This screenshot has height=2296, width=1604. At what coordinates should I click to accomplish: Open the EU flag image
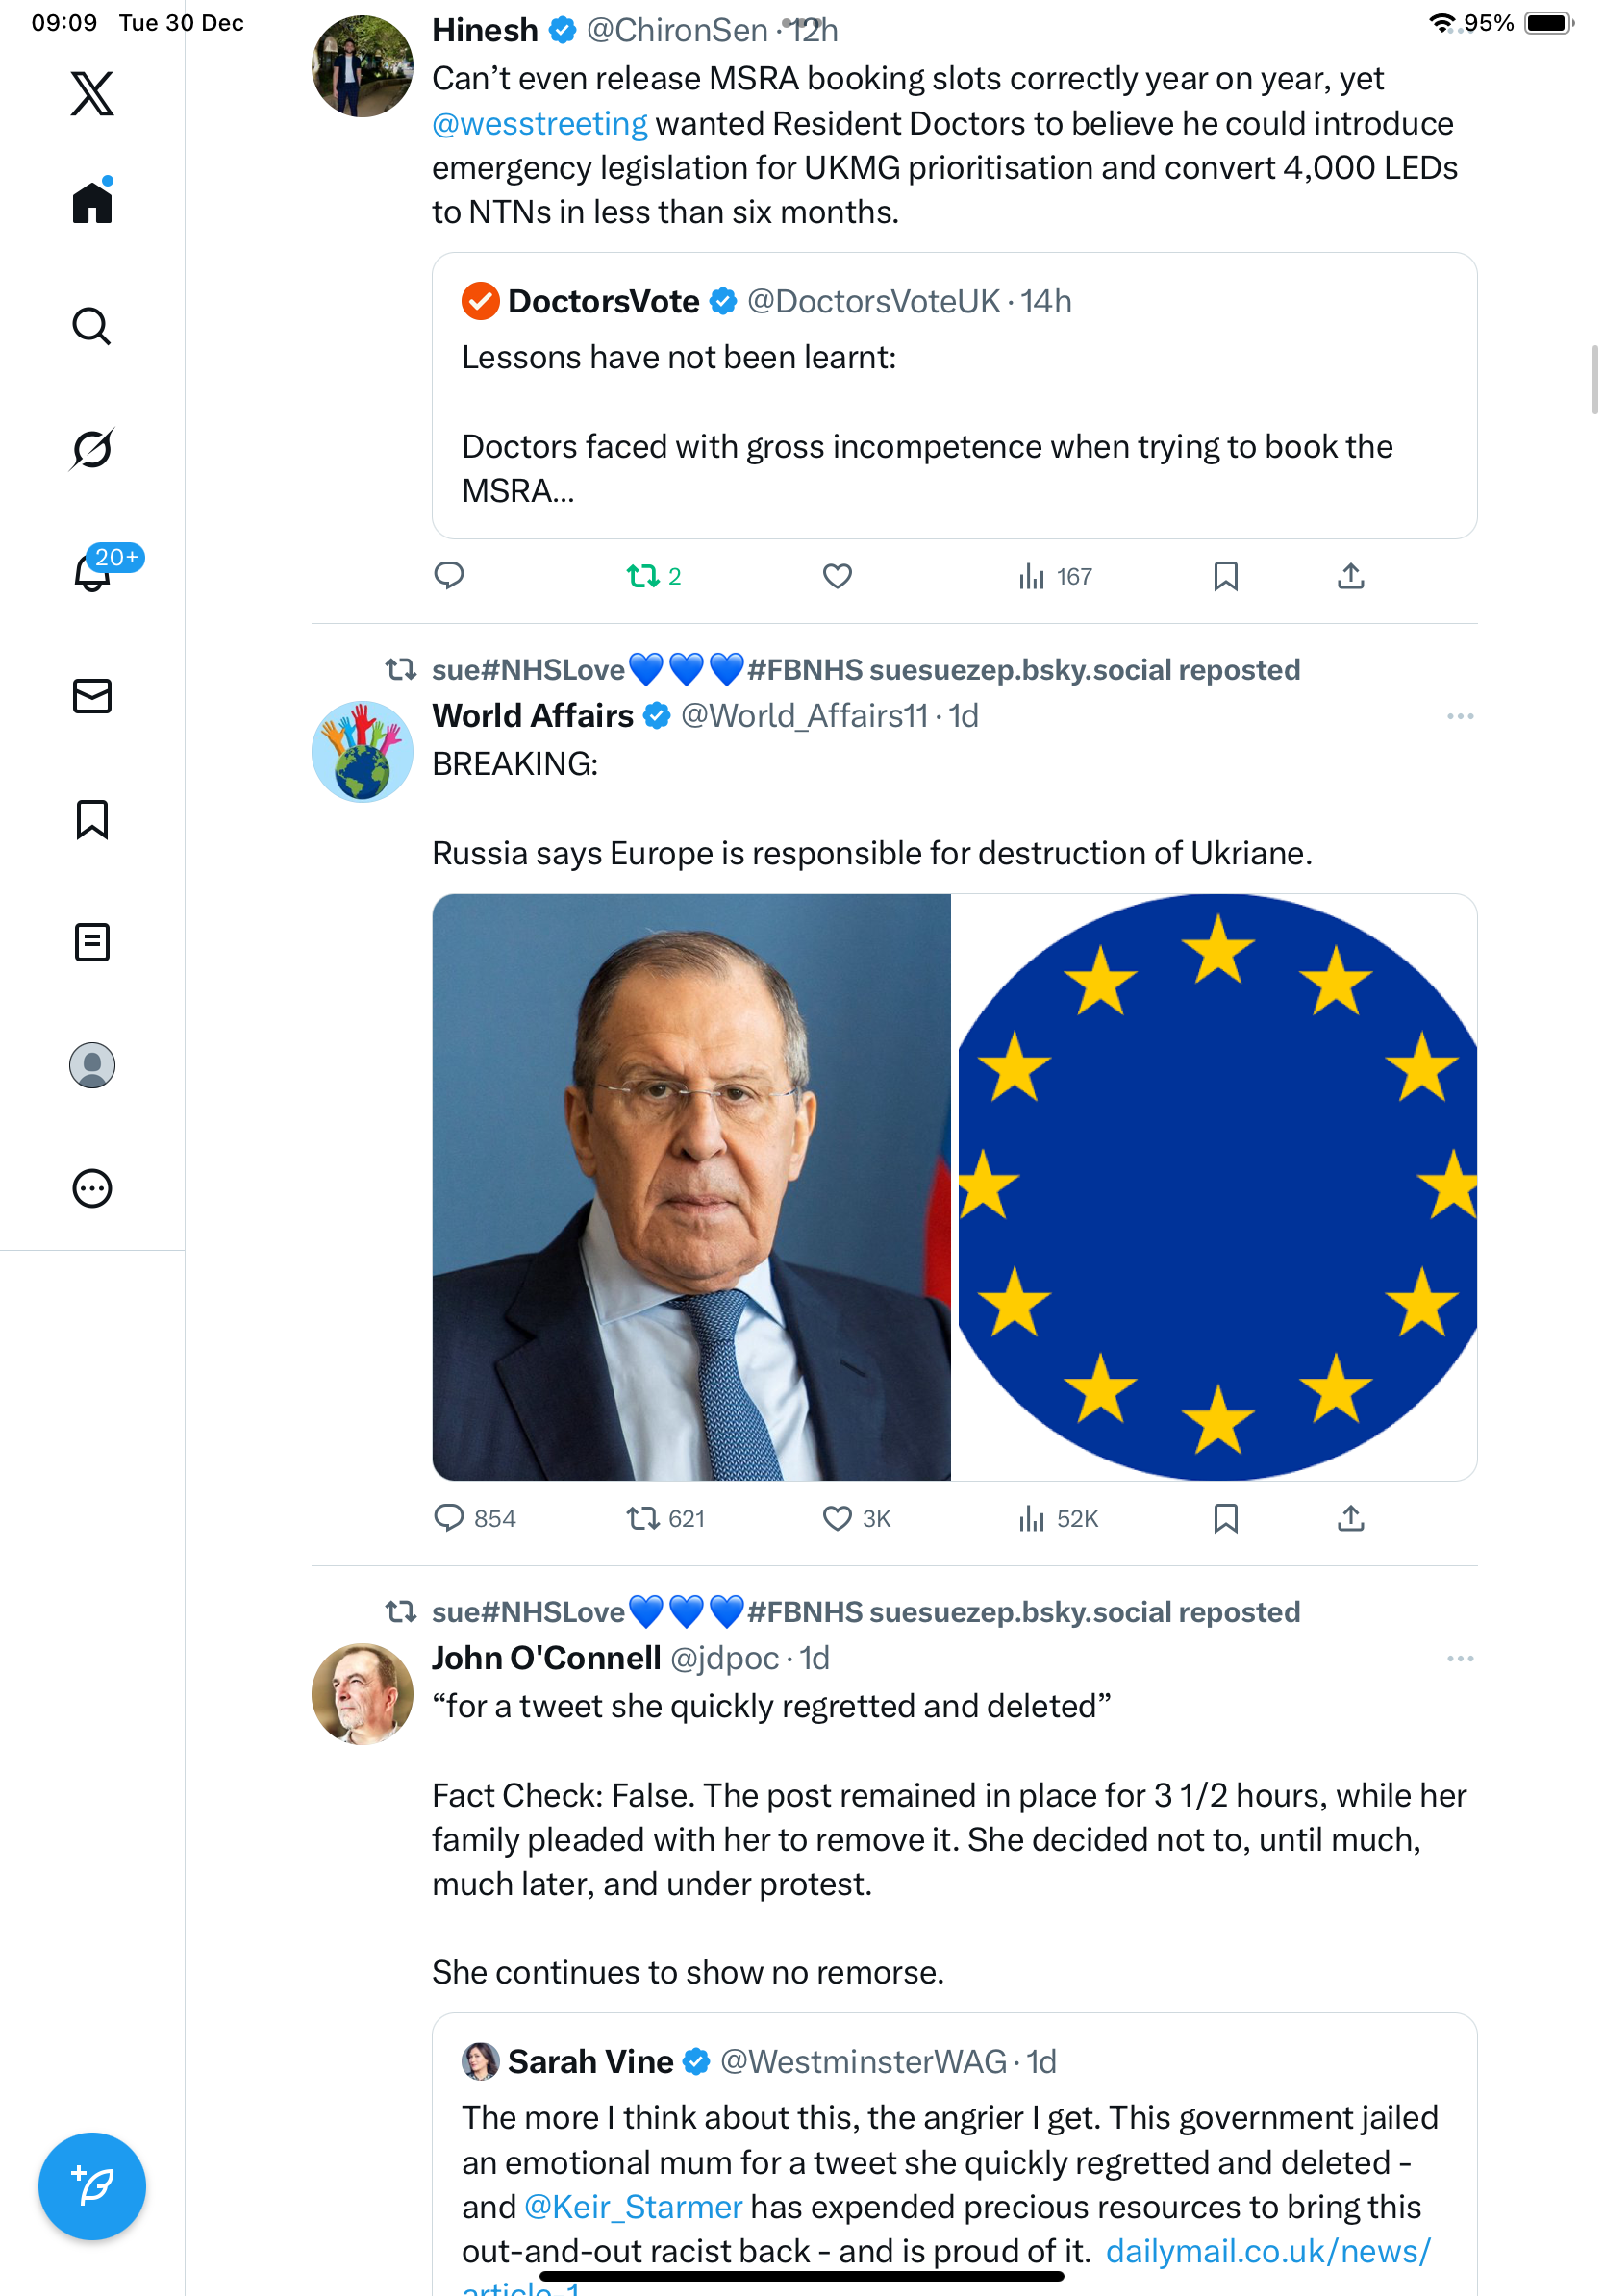1216,1186
